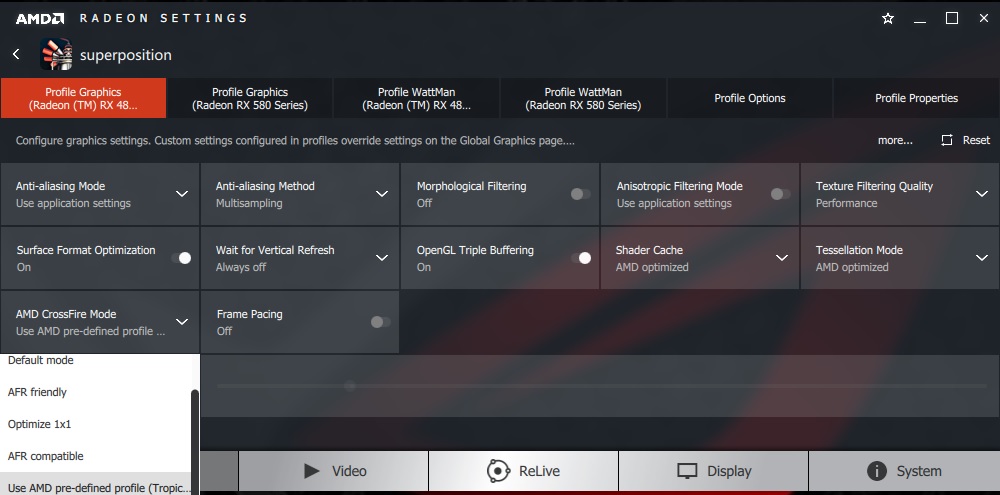Image resolution: width=1000 pixels, height=495 pixels.
Task: Open Tessellation Mode dropdown
Action: pos(982,258)
